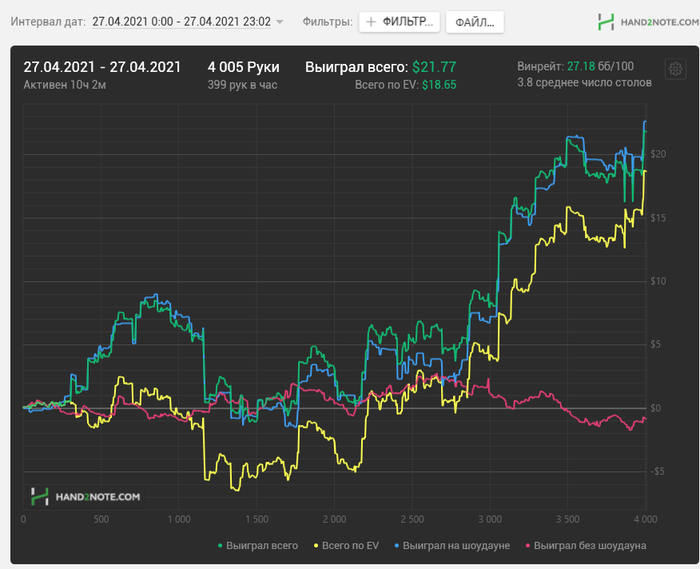Click the $20 label on the y-axis
Viewport: 700px width, 569px height.
[x=656, y=154]
